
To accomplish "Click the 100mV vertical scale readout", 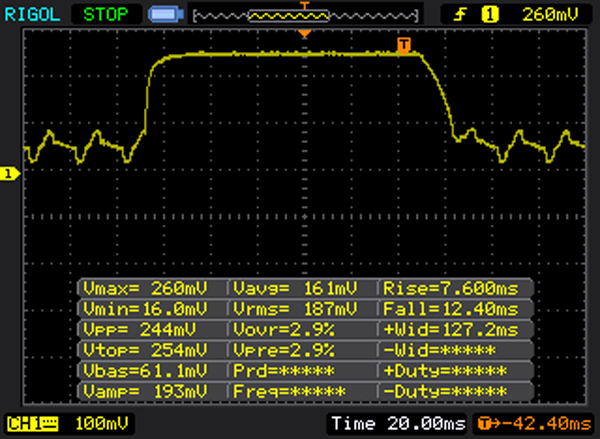I will click(101, 424).
